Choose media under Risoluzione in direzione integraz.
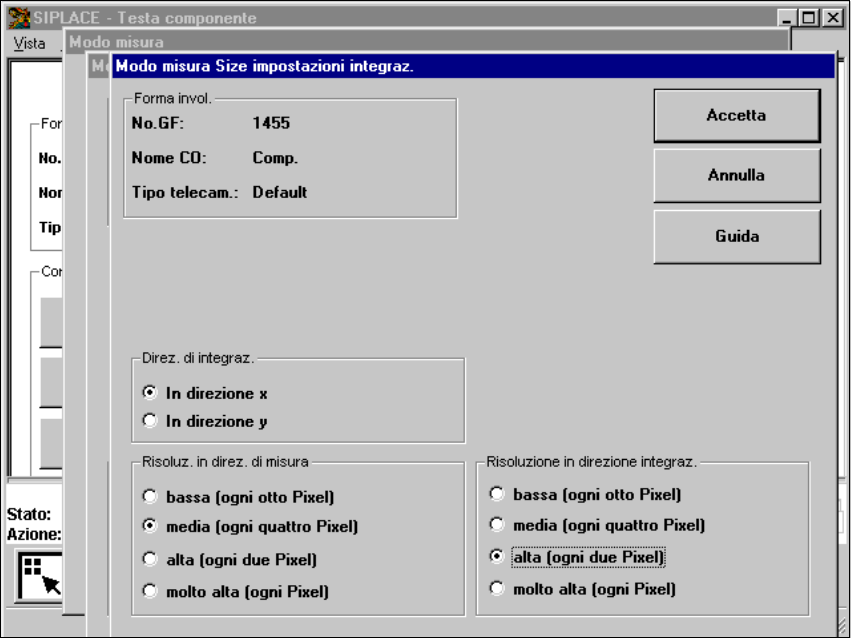The width and height of the screenshot is (851, 638). point(497,525)
